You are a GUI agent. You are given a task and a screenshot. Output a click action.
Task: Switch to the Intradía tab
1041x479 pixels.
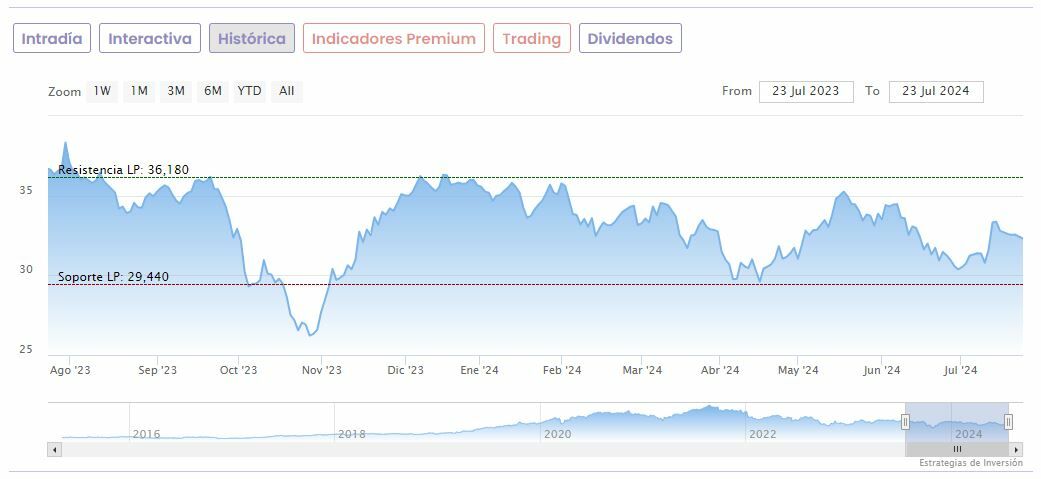[x=52, y=39]
